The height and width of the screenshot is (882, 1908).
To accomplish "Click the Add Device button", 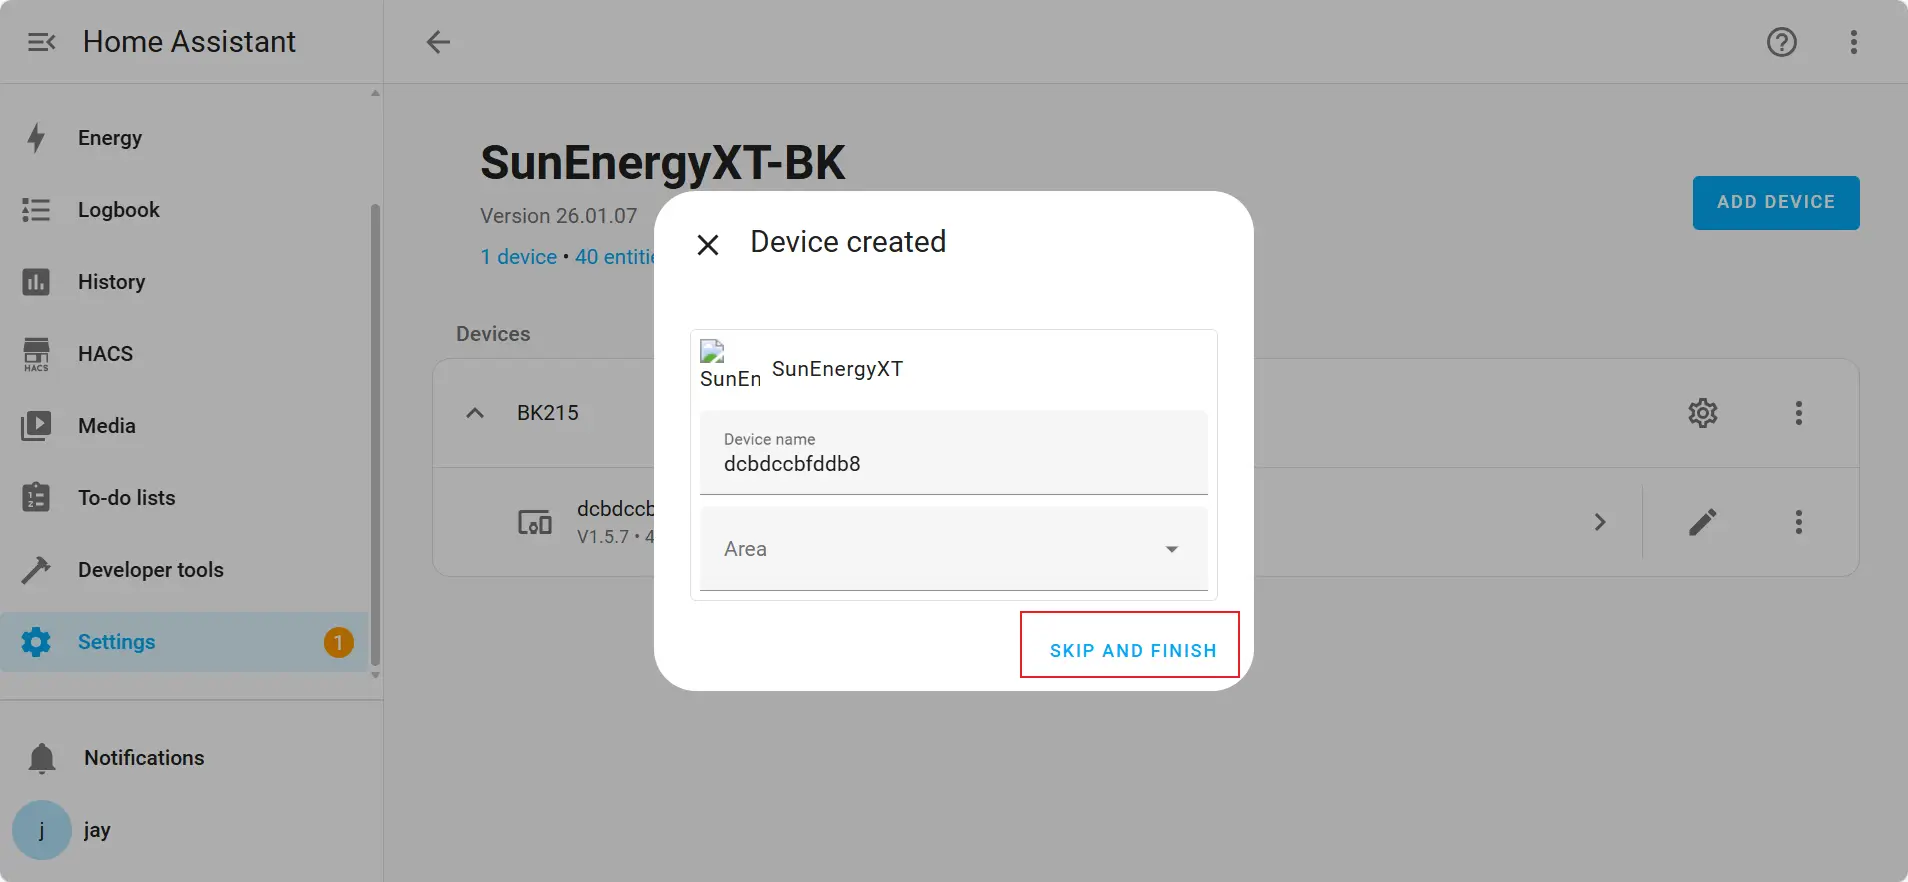I will point(1775,203).
